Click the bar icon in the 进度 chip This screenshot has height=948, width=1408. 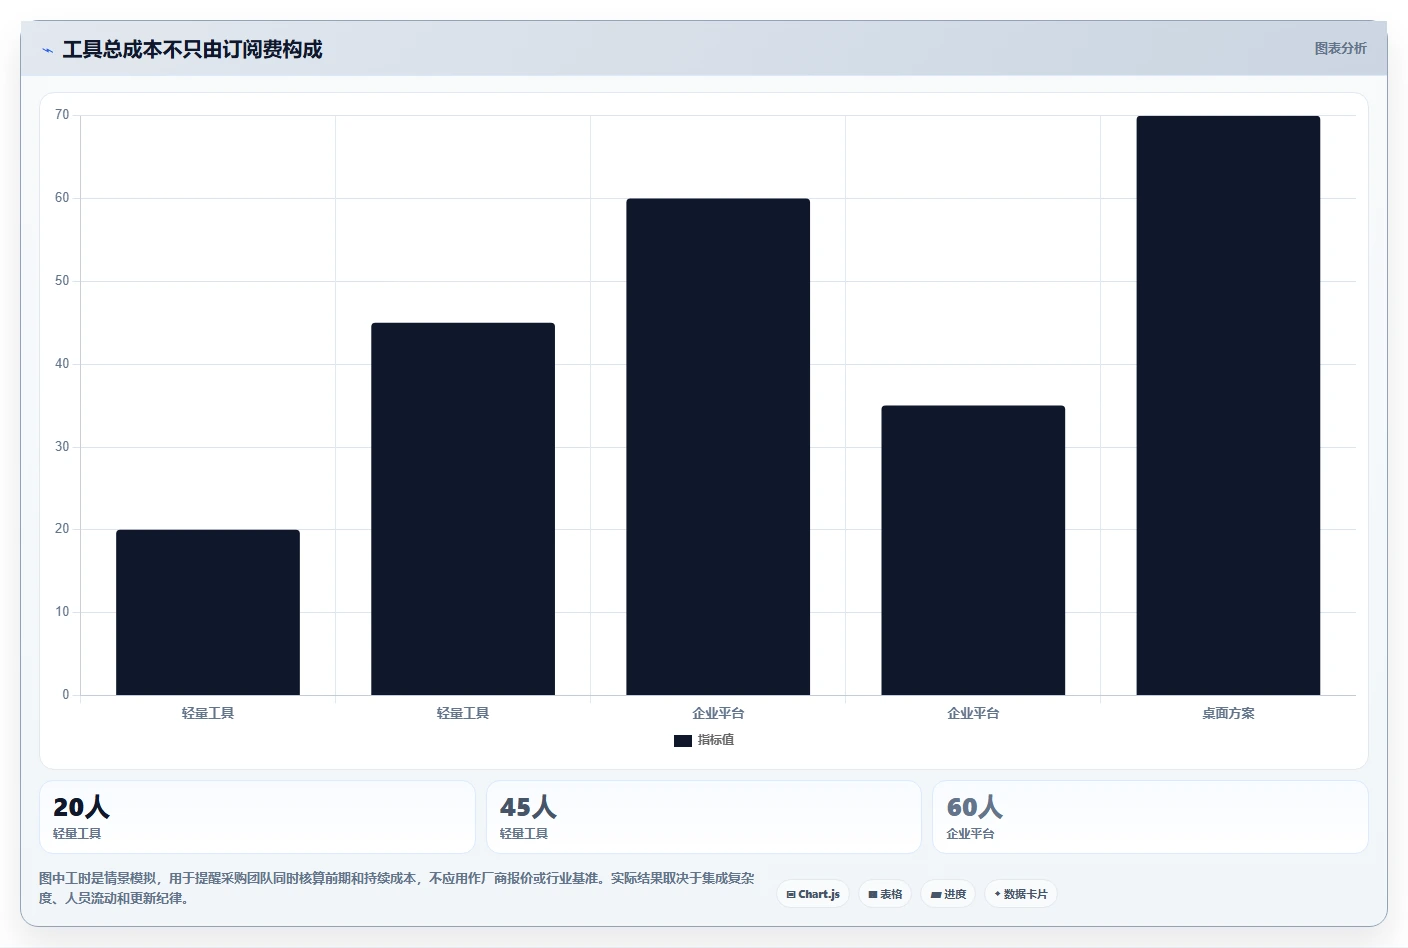(936, 895)
